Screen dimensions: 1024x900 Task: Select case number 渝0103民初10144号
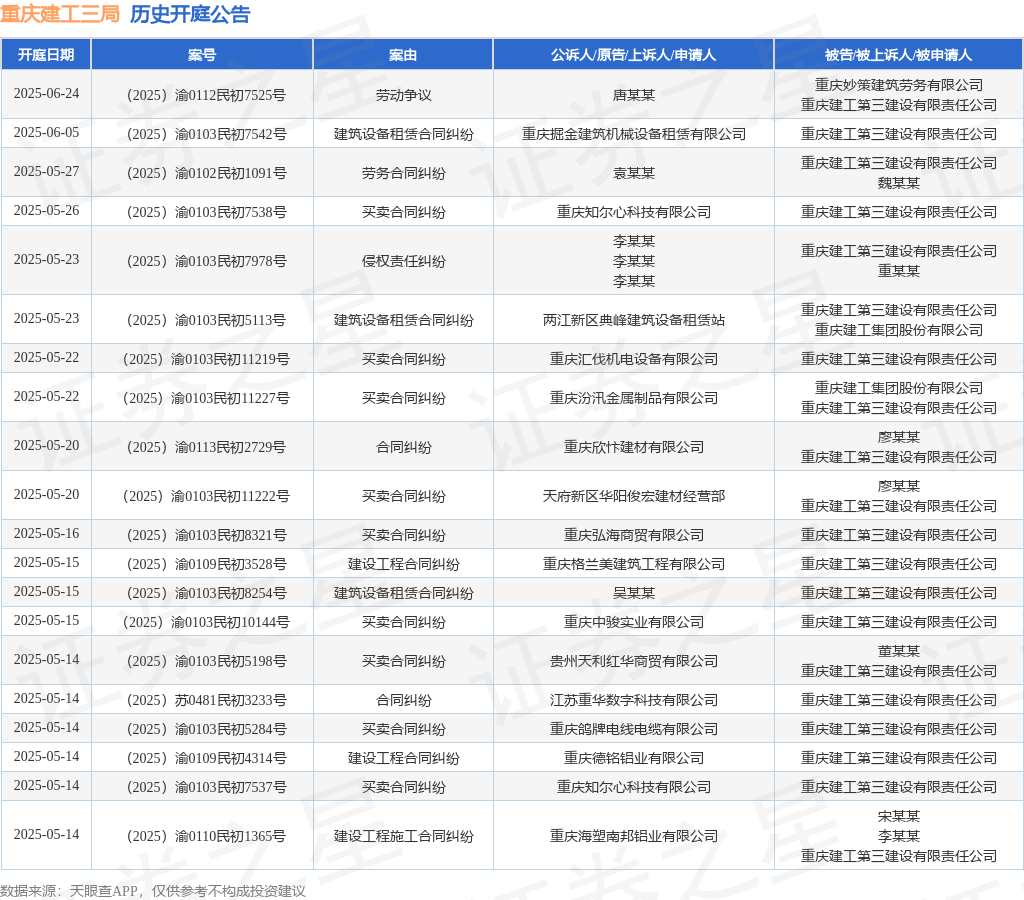[x=206, y=622]
